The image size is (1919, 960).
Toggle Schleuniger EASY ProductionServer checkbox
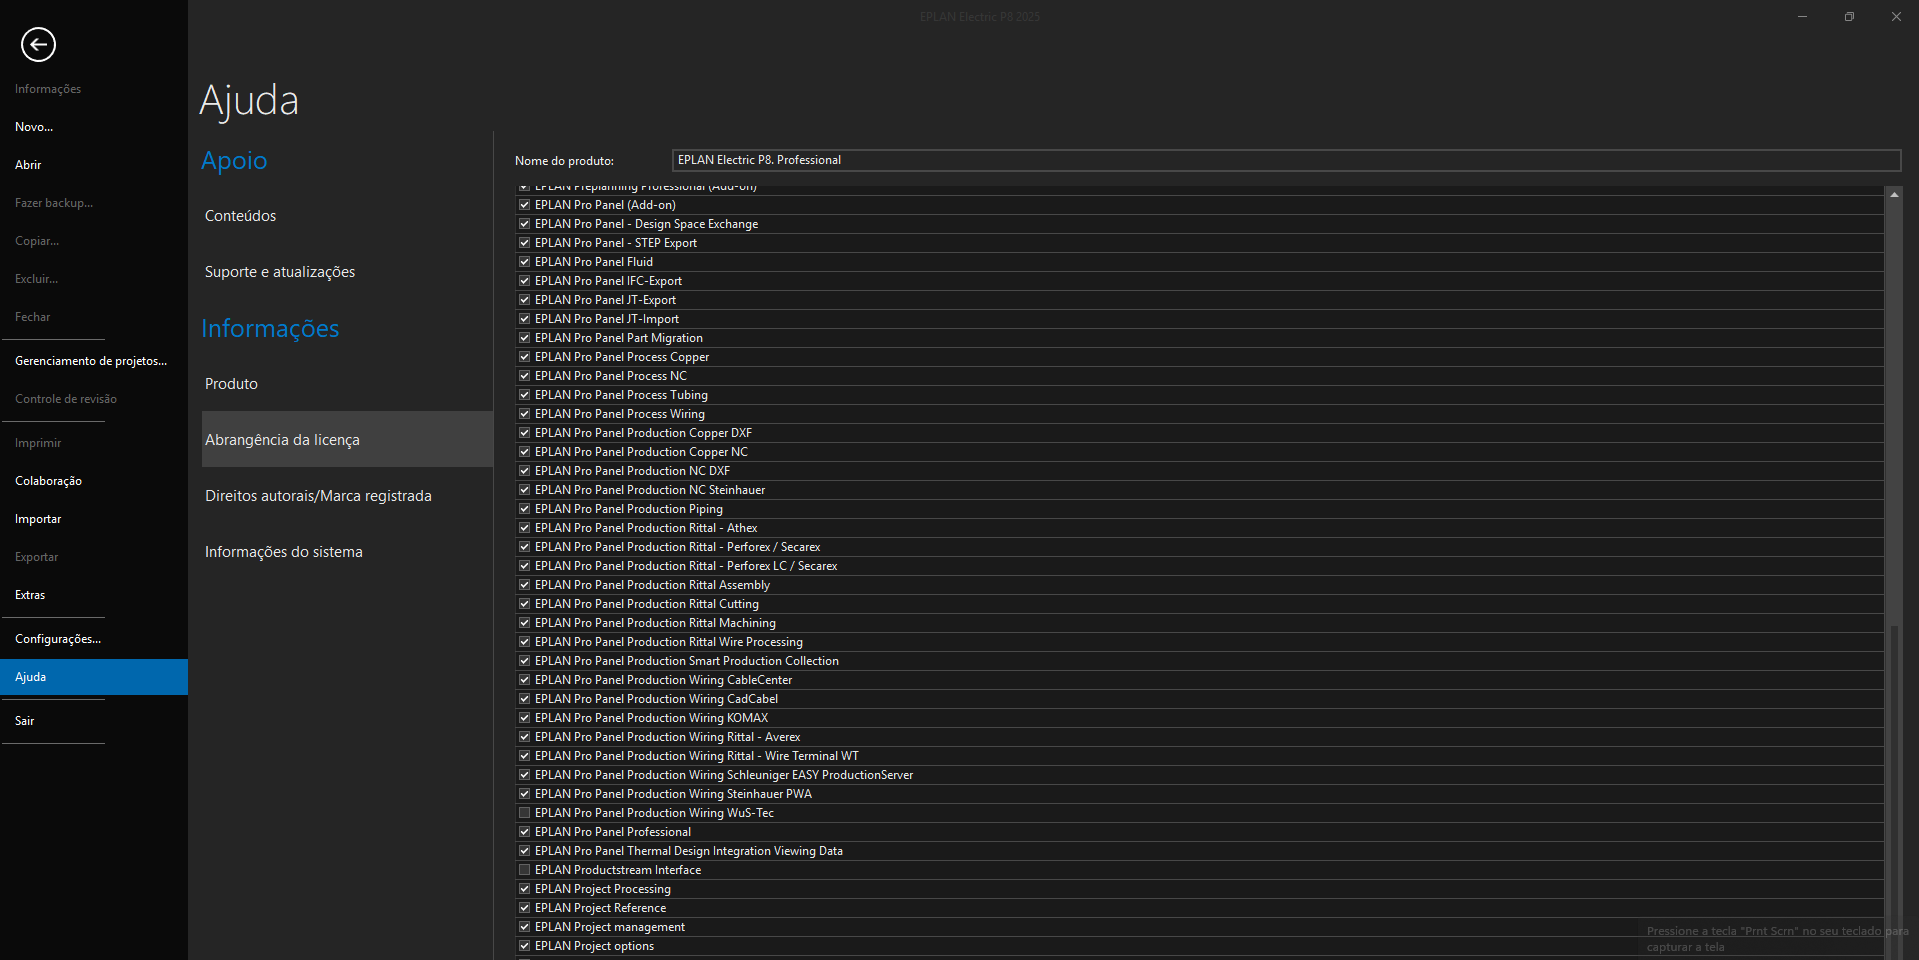[x=524, y=775]
